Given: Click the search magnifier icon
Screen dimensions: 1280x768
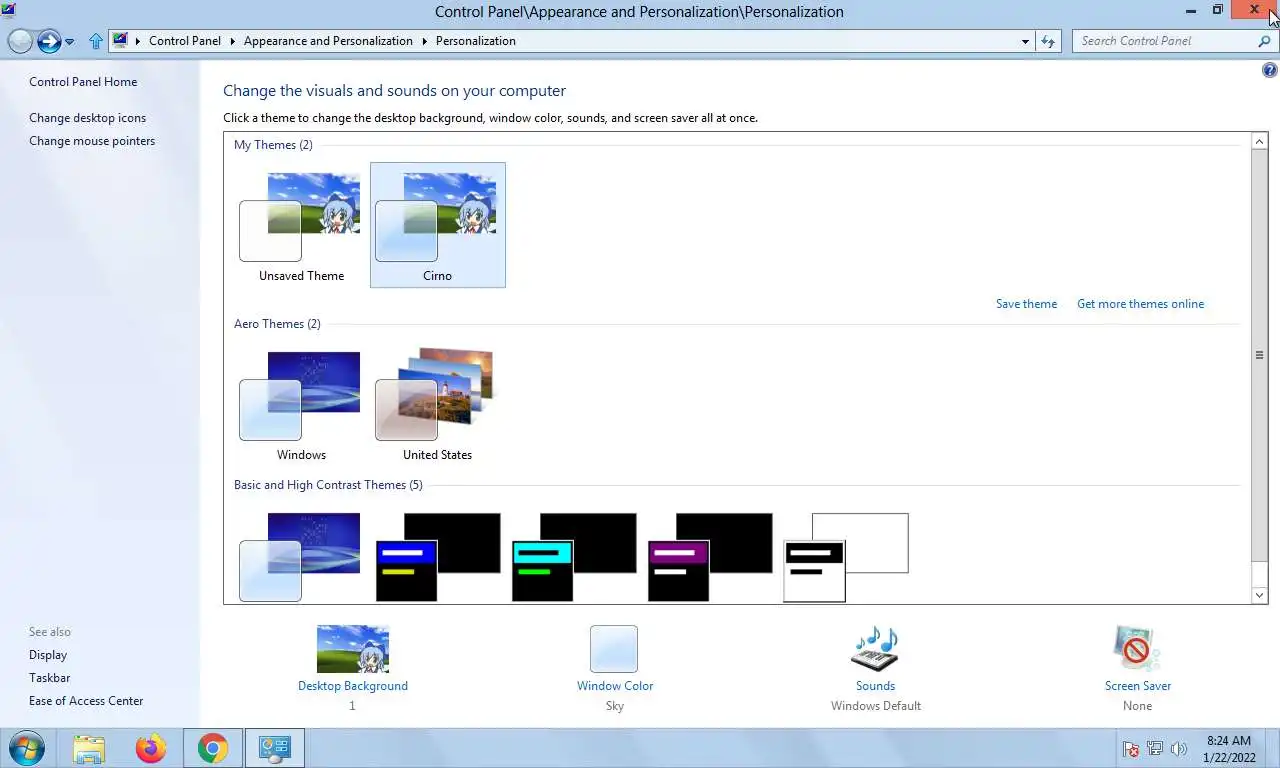Looking at the screenshot, I should pos(1264,41).
